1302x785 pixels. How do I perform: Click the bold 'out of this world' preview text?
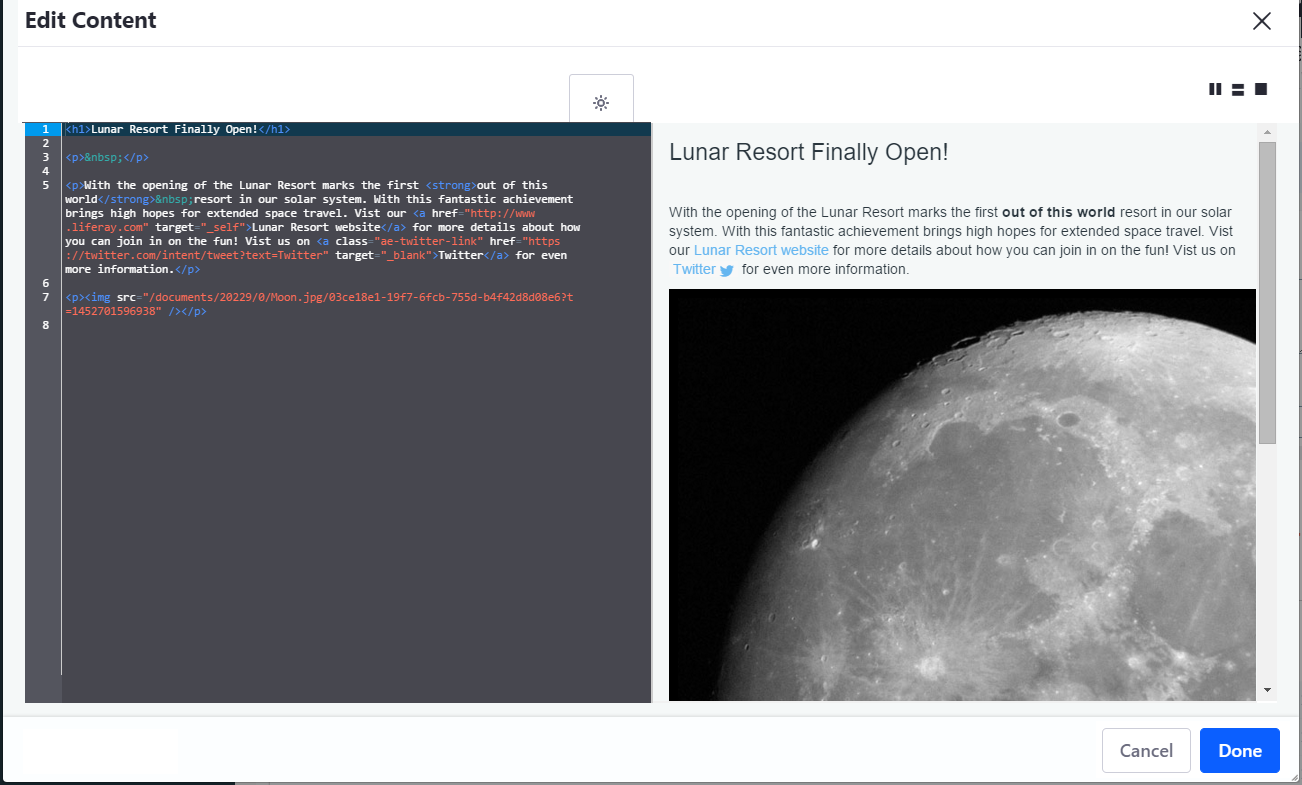coord(1058,212)
